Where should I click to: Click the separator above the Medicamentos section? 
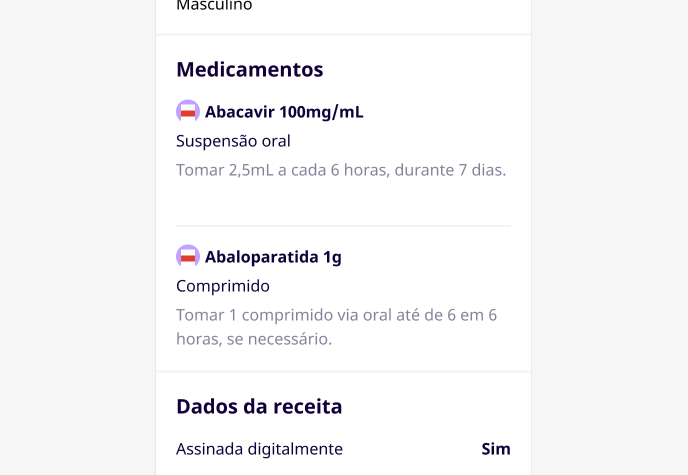click(x=343, y=35)
